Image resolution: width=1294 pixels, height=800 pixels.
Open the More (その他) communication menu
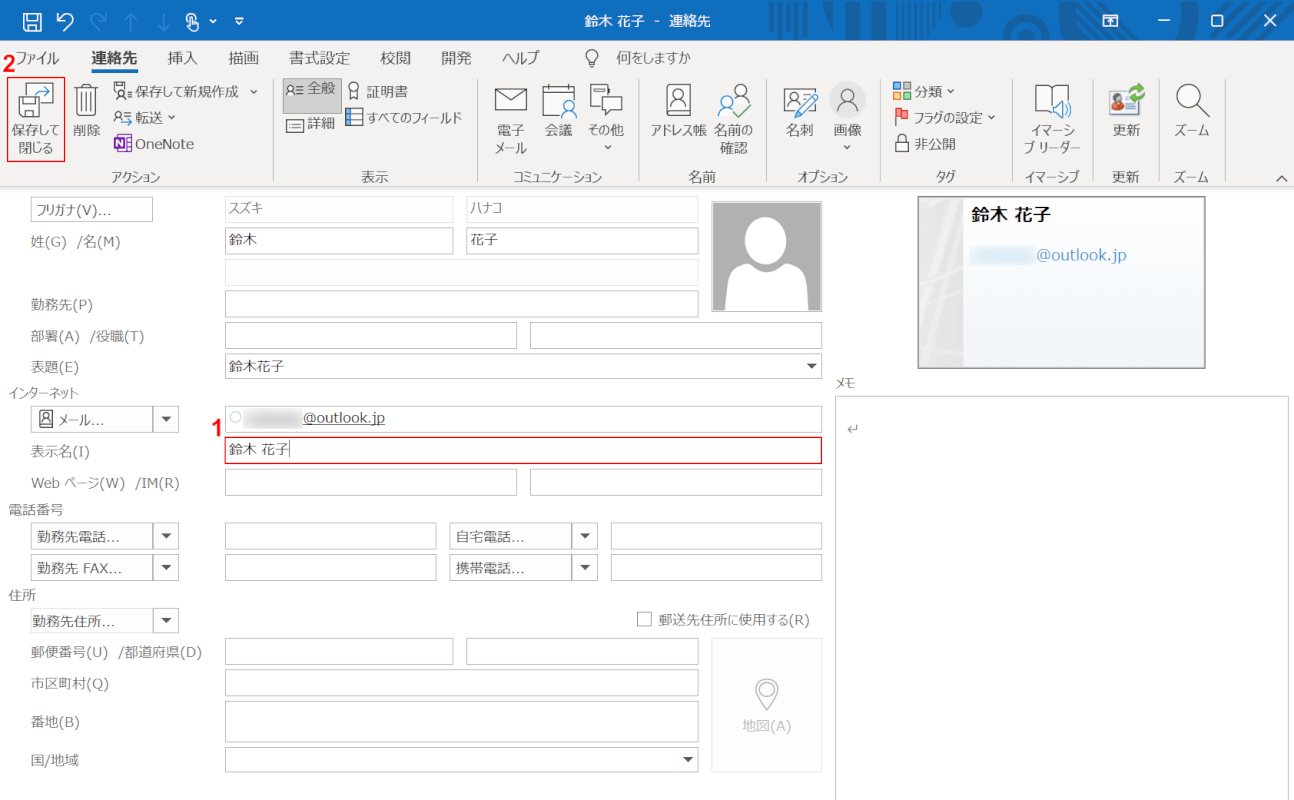click(606, 118)
